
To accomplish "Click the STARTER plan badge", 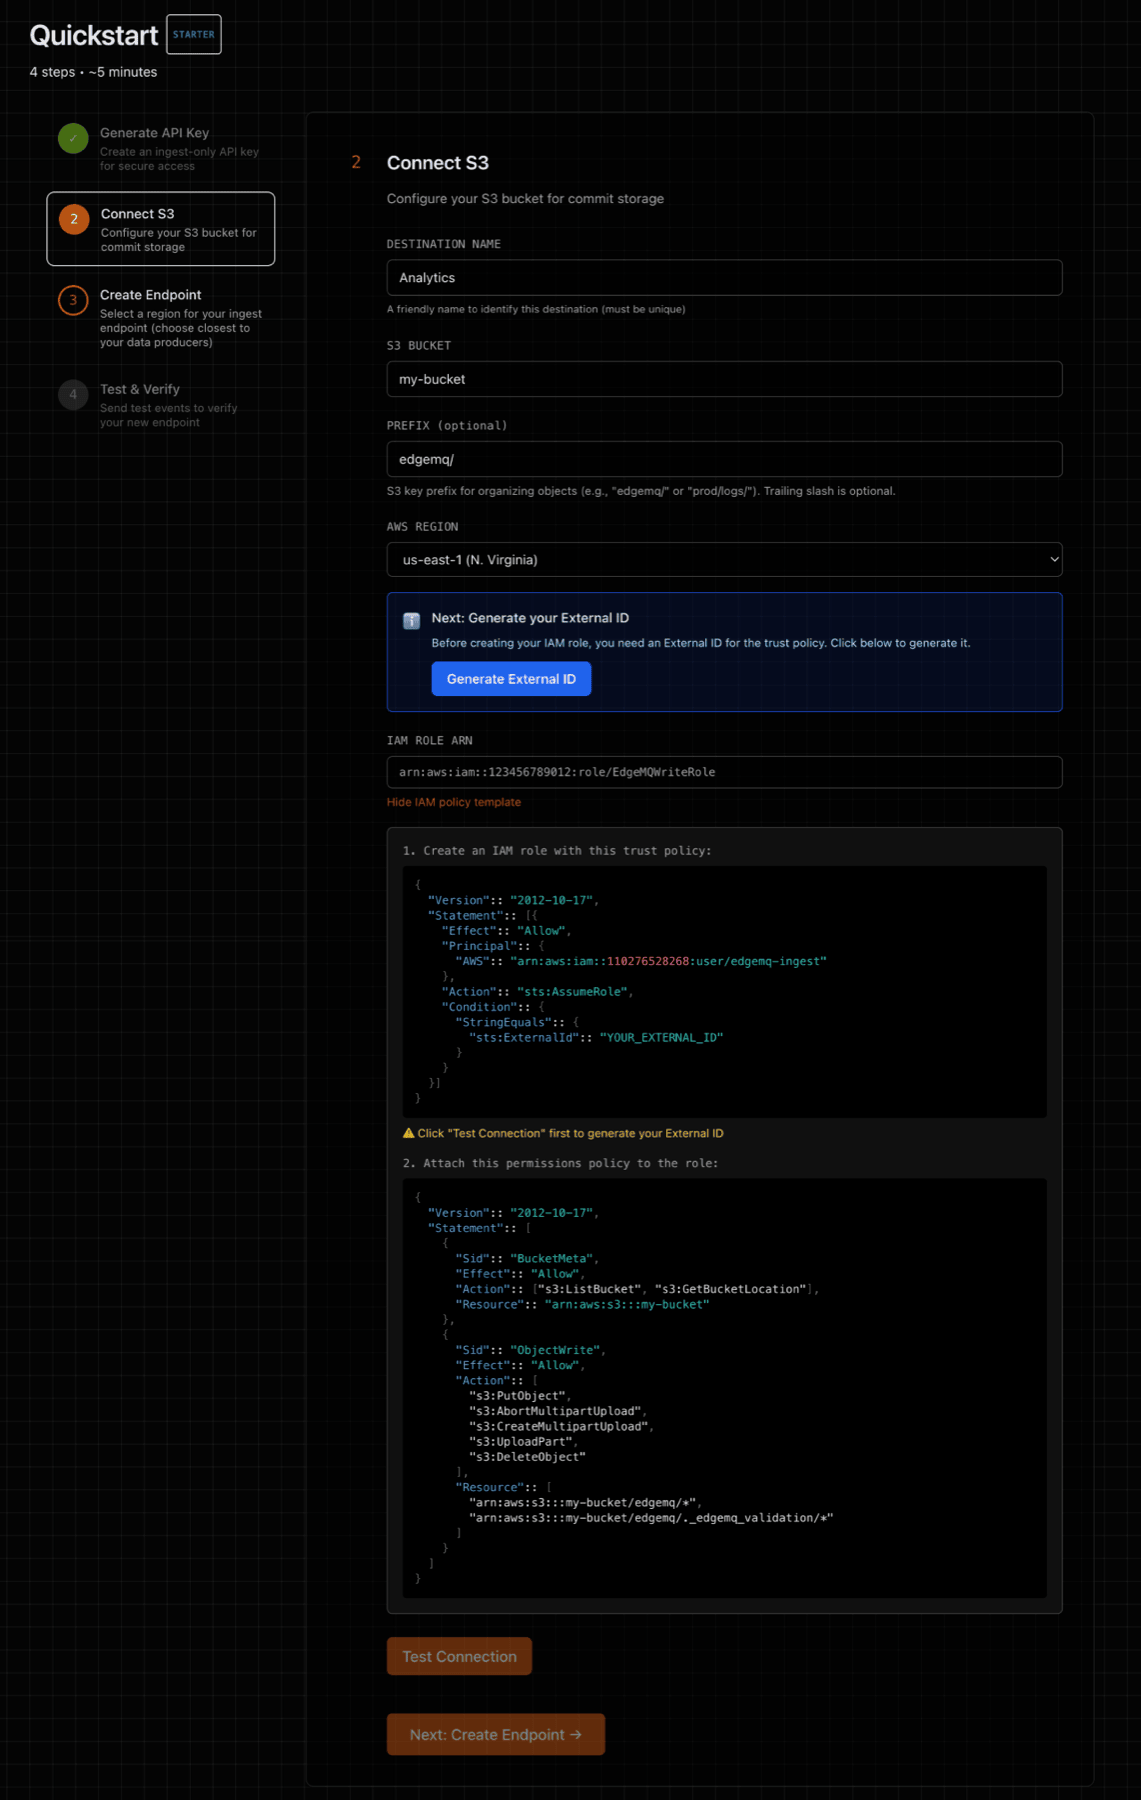I will (194, 35).
